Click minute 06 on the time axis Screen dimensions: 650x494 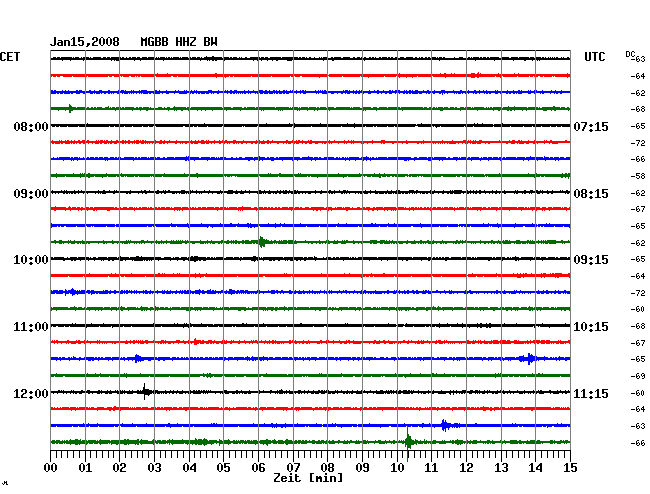tap(258, 467)
